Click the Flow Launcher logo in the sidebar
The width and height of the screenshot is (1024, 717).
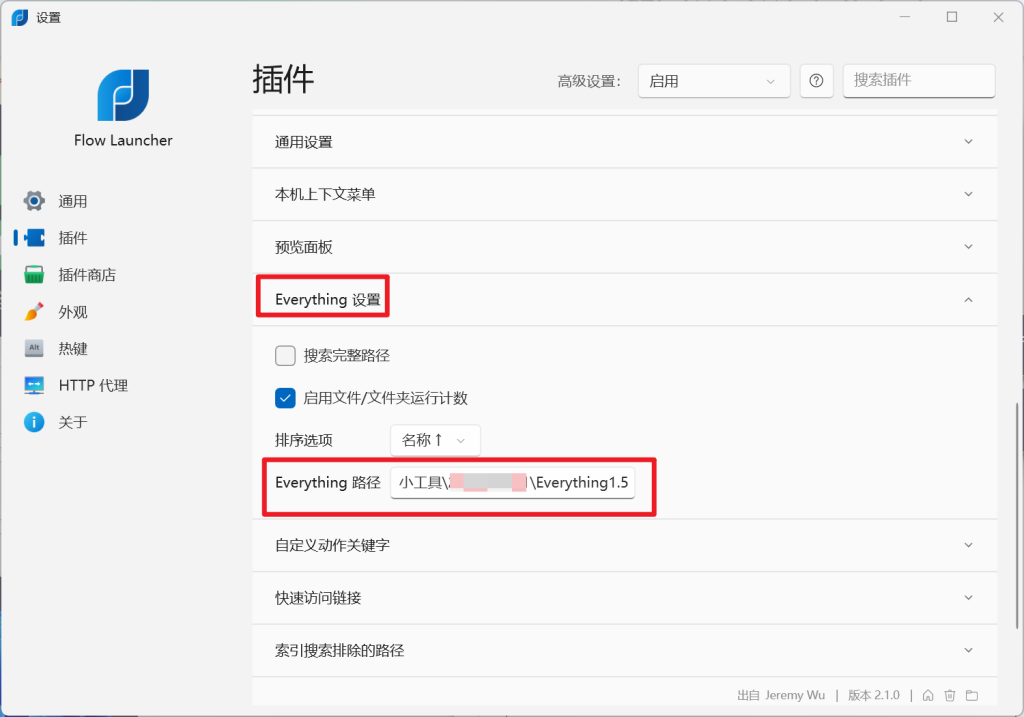(x=123, y=95)
